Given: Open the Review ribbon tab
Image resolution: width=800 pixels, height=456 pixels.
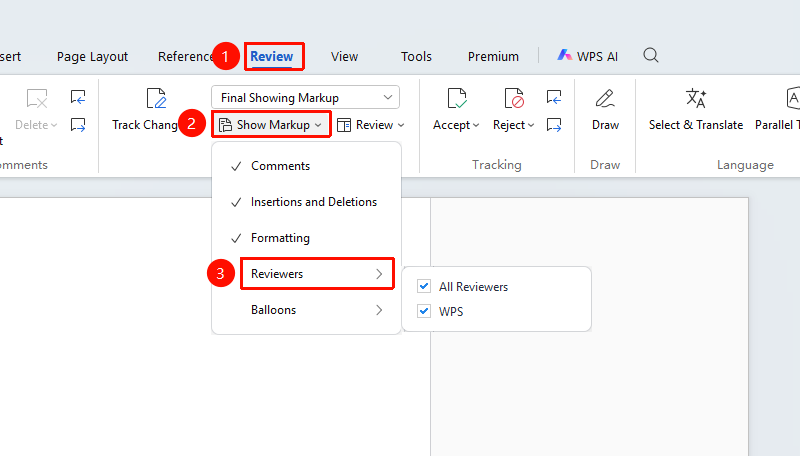Looking at the screenshot, I should coord(271,56).
